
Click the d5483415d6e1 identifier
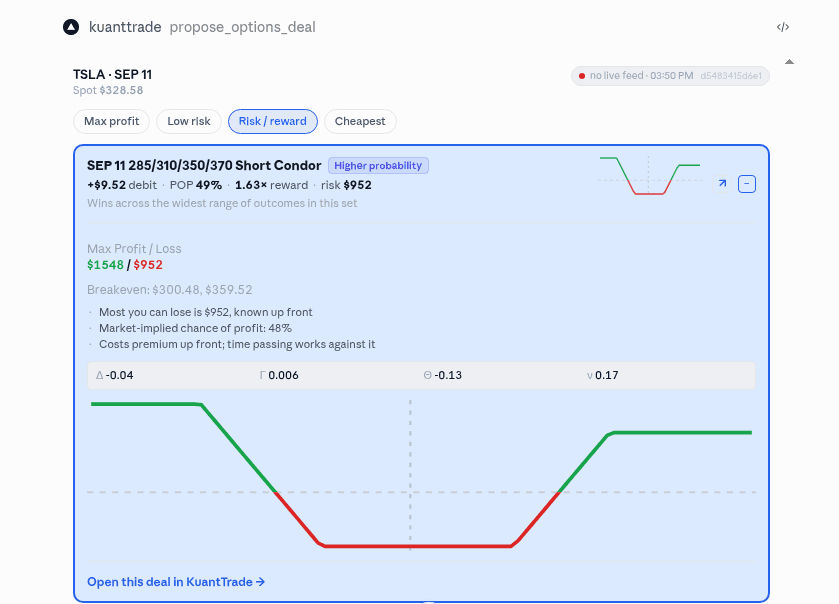tap(731, 76)
